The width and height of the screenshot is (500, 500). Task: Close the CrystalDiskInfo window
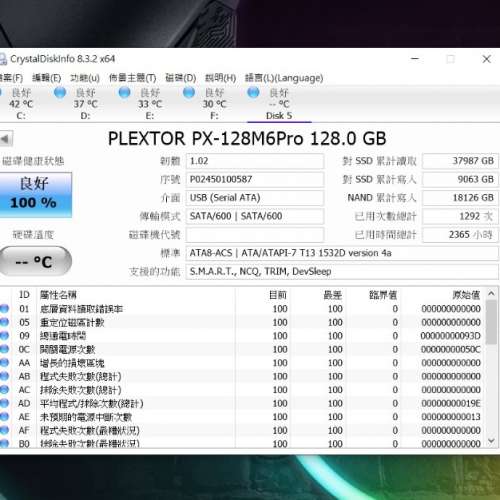tap(486, 59)
